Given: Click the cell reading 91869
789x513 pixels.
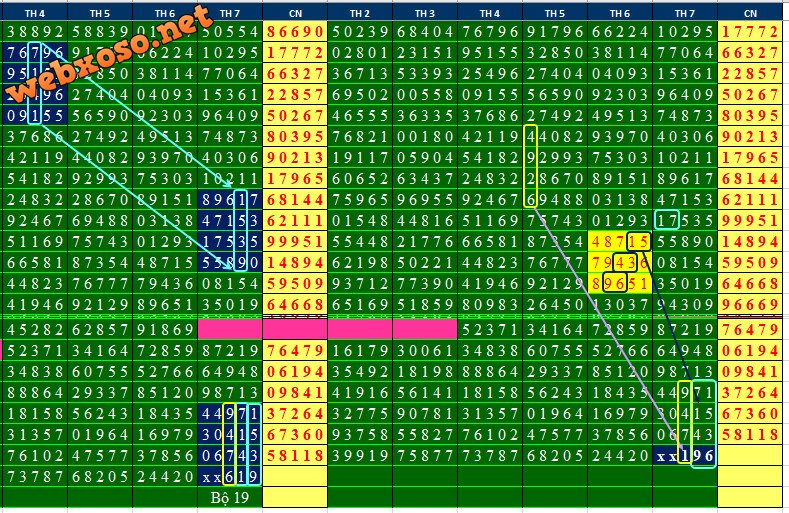Looking at the screenshot, I should coord(165,329).
